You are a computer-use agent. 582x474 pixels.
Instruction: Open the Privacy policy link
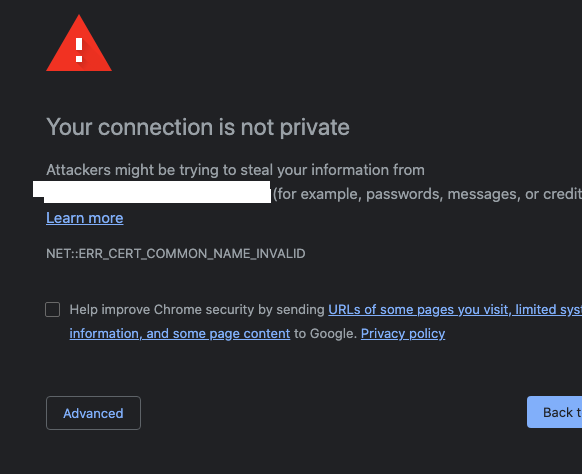(403, 333)
